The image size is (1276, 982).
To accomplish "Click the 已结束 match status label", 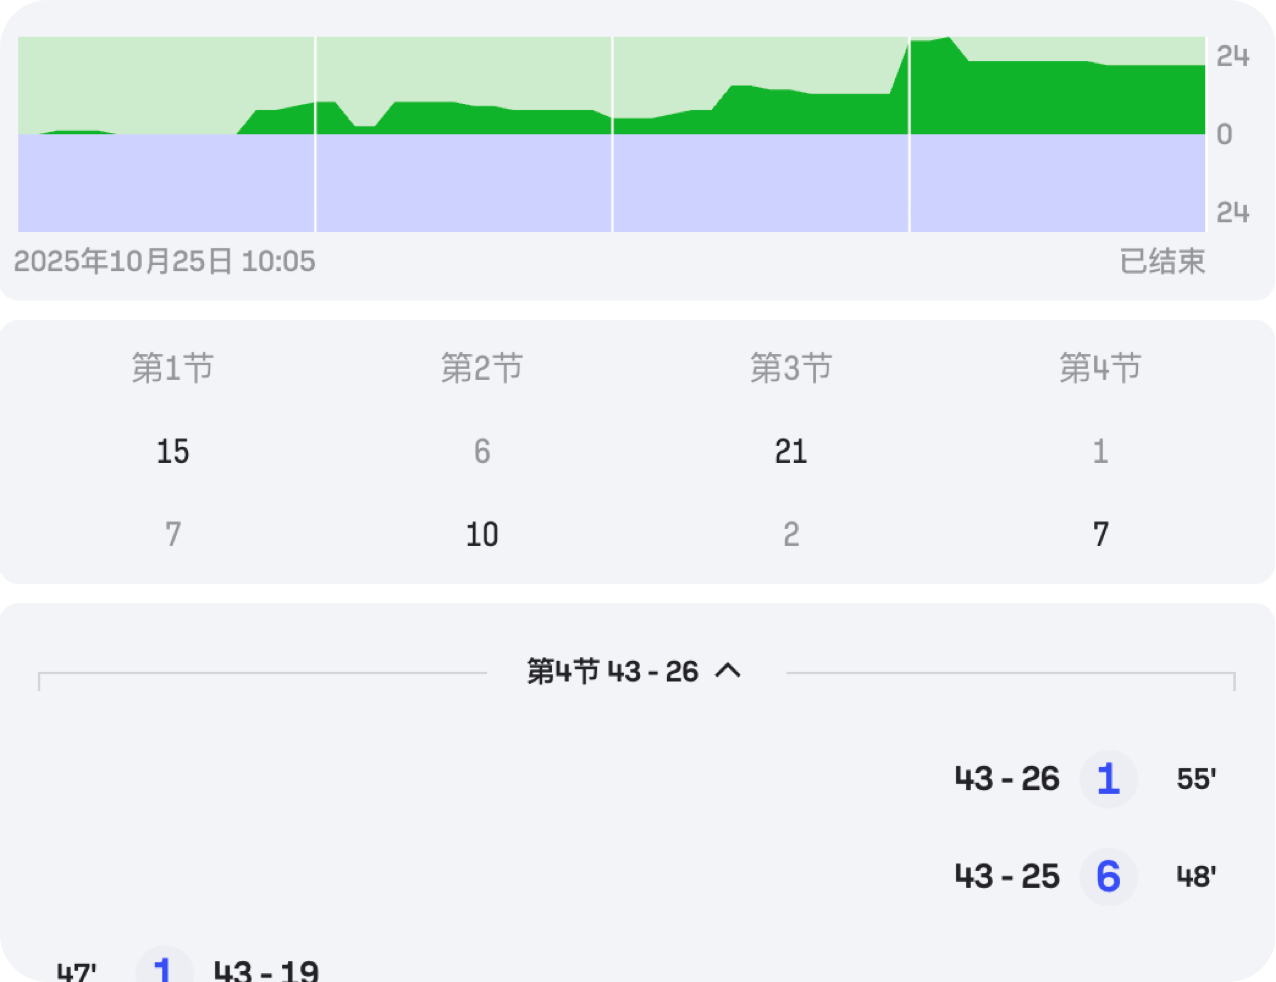I will coord(1162,262).
